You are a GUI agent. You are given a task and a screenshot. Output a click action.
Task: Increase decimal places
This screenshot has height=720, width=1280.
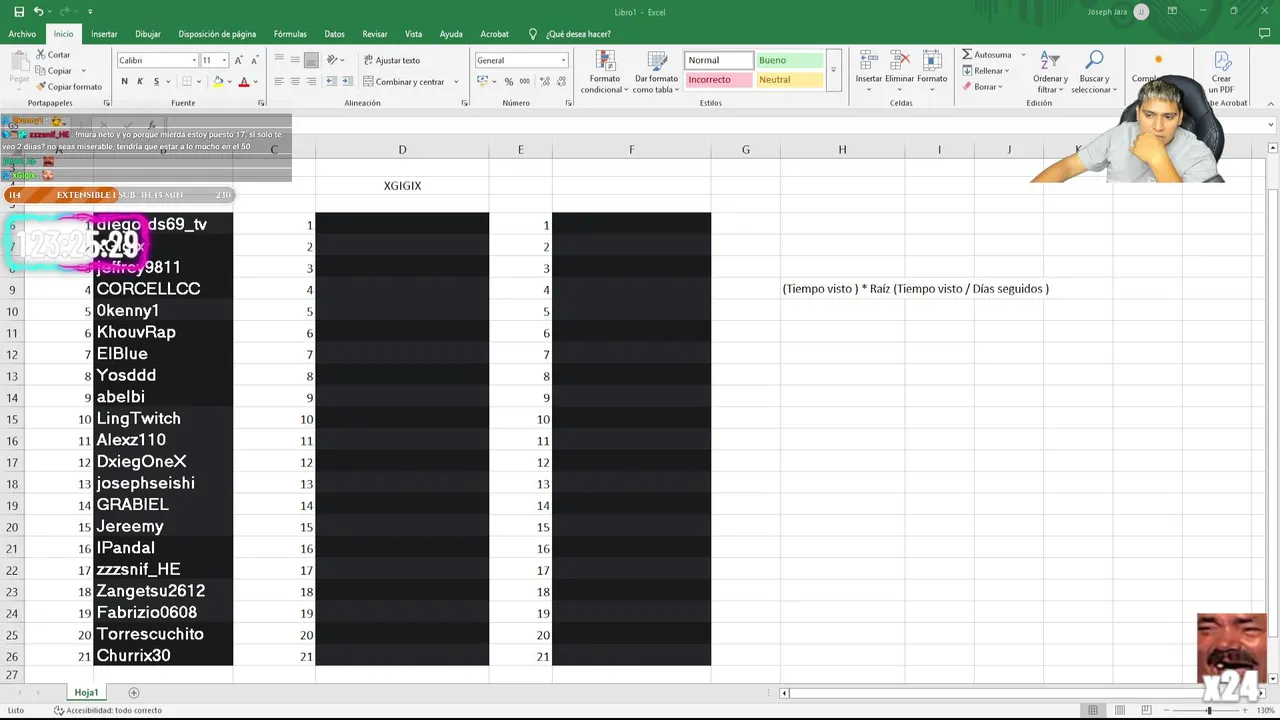(544, 82)
